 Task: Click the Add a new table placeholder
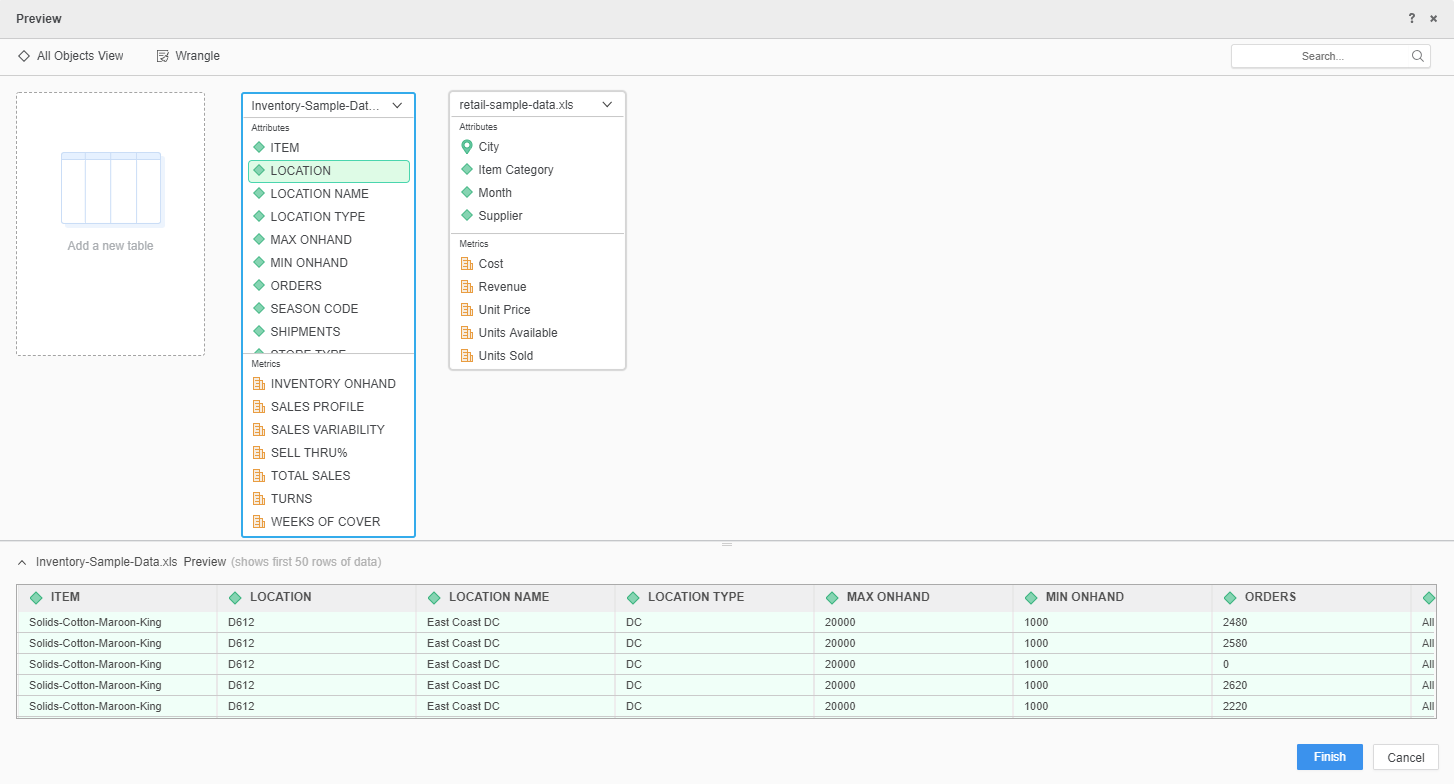coord(110,224)
